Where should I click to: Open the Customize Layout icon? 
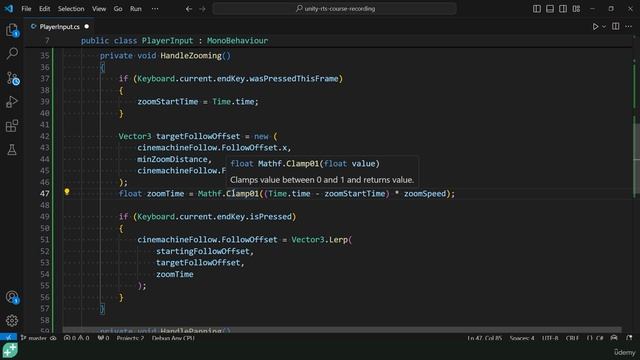click(x=576, y=9)
